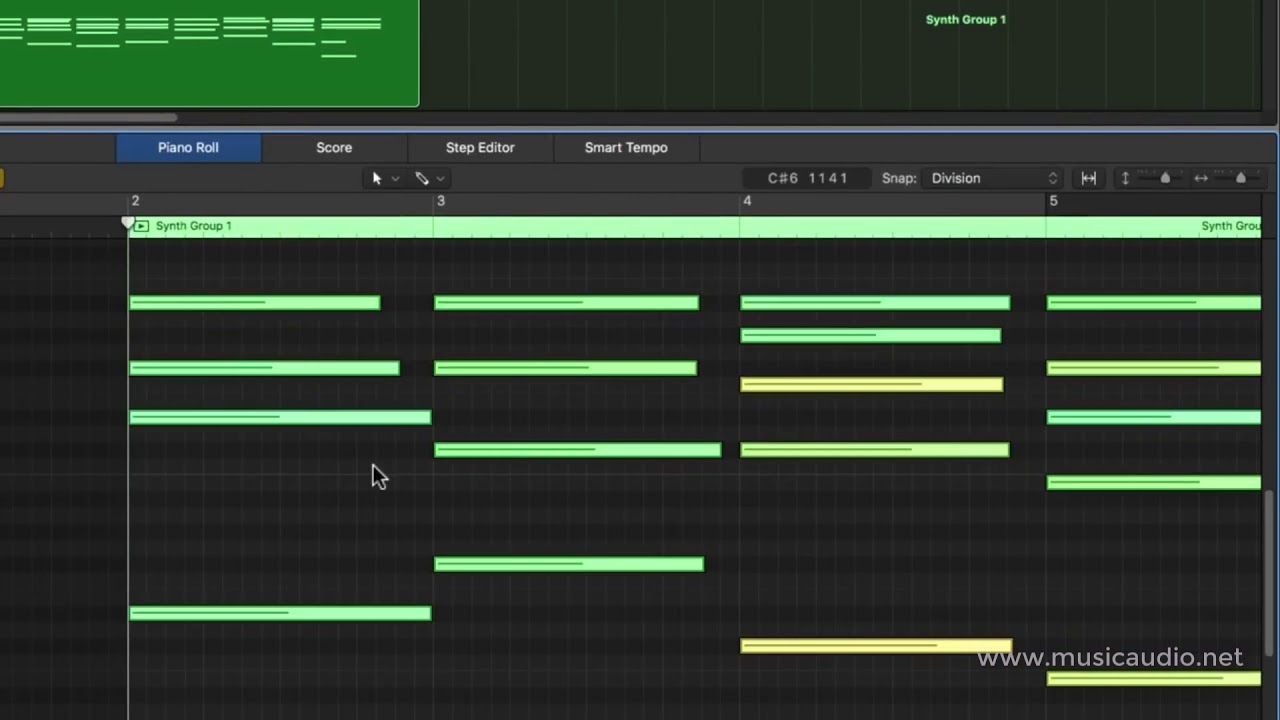Screen dimensions: 1280x720
Task: Select the lowest yellow note in bar 5
Action: click(x=1154, y=679)
